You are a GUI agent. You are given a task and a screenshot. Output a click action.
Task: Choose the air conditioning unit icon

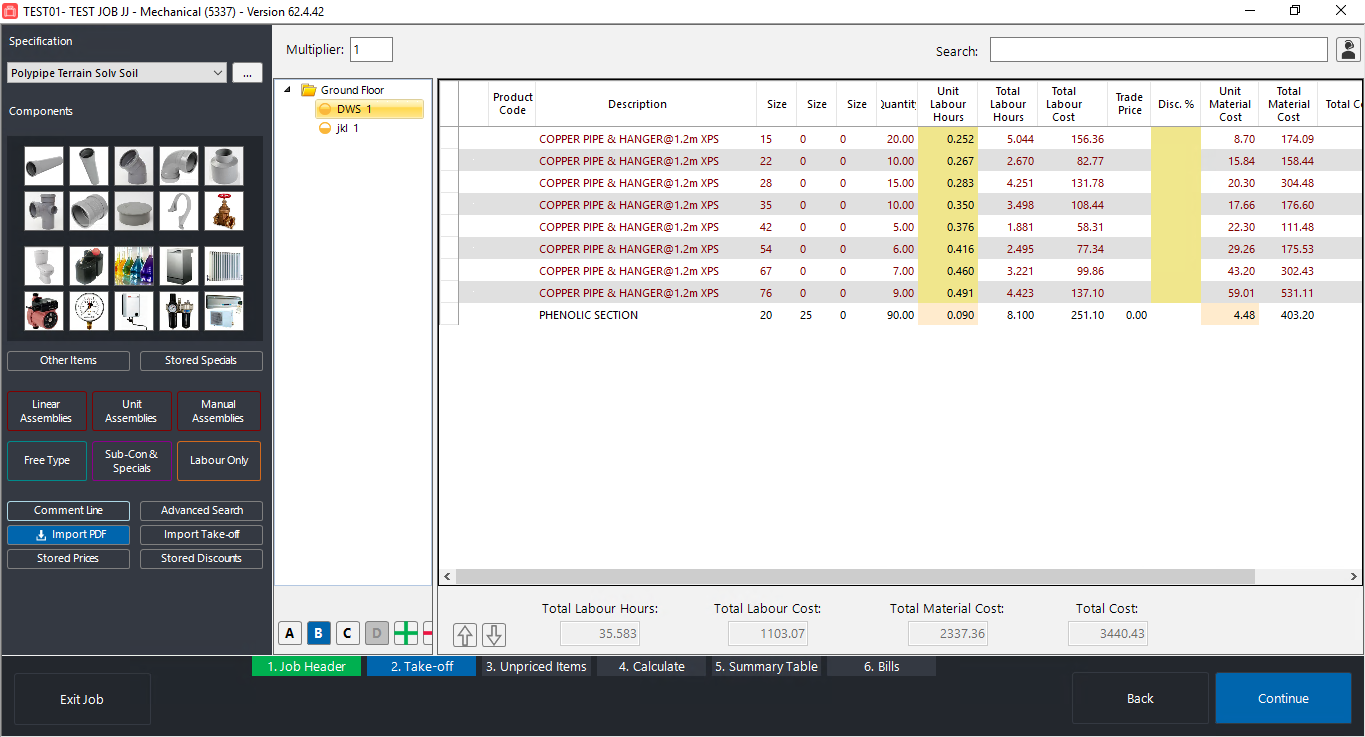(224, 311)
